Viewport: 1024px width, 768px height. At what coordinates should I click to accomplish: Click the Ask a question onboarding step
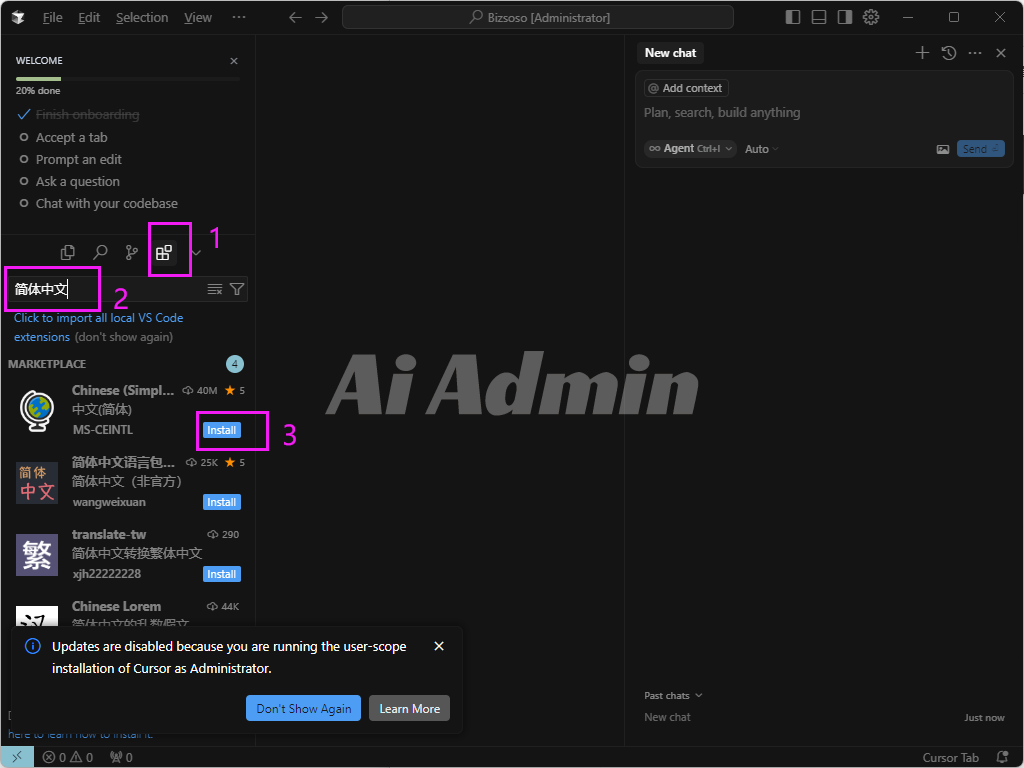[77, 182]
